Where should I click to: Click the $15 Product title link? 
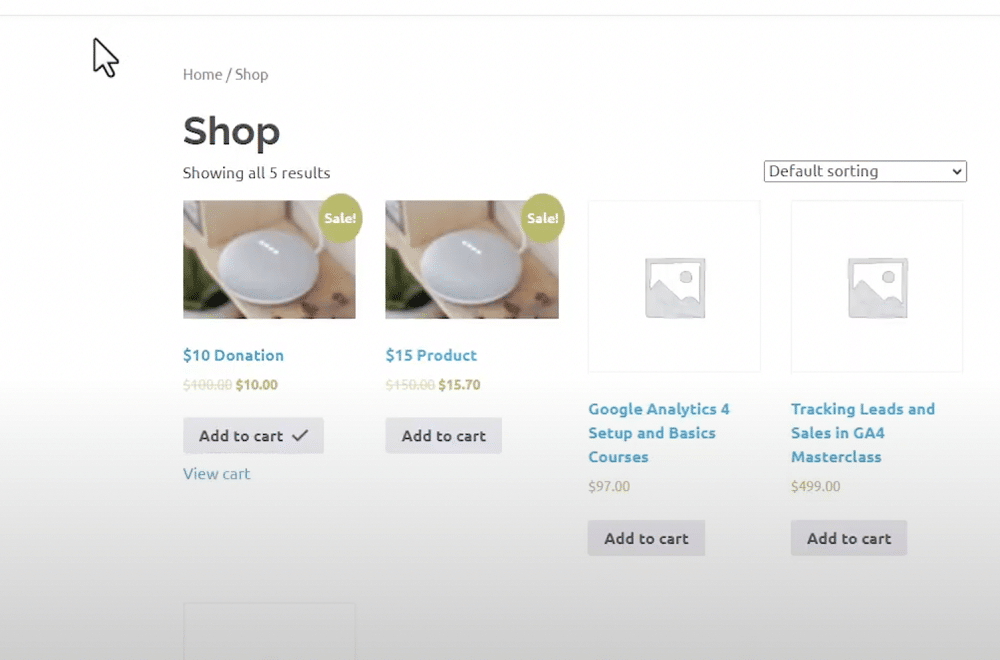pos(431,355)
